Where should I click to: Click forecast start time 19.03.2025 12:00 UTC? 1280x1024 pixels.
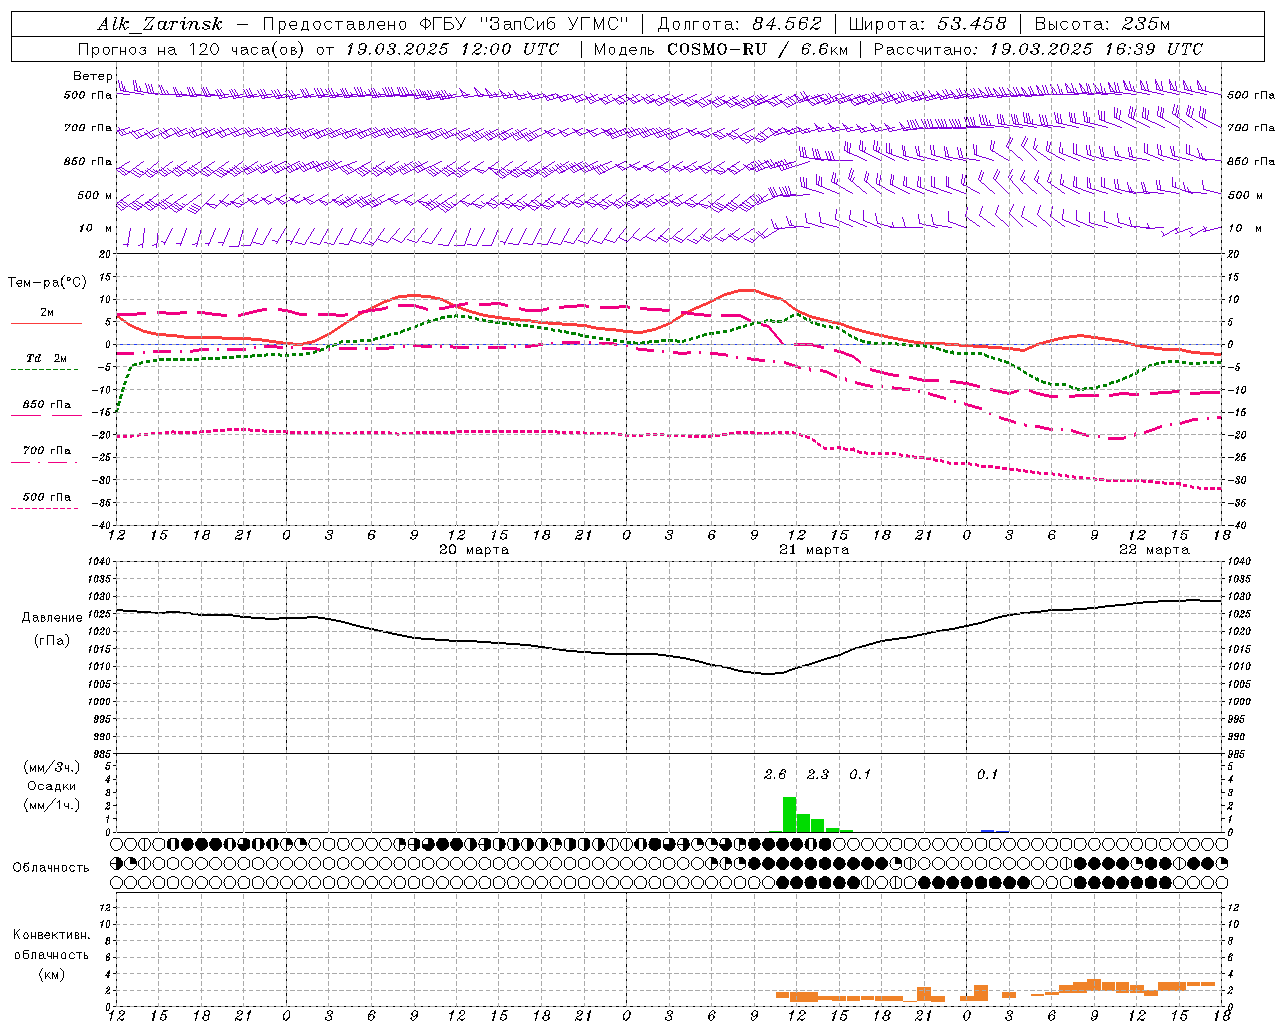452,49
